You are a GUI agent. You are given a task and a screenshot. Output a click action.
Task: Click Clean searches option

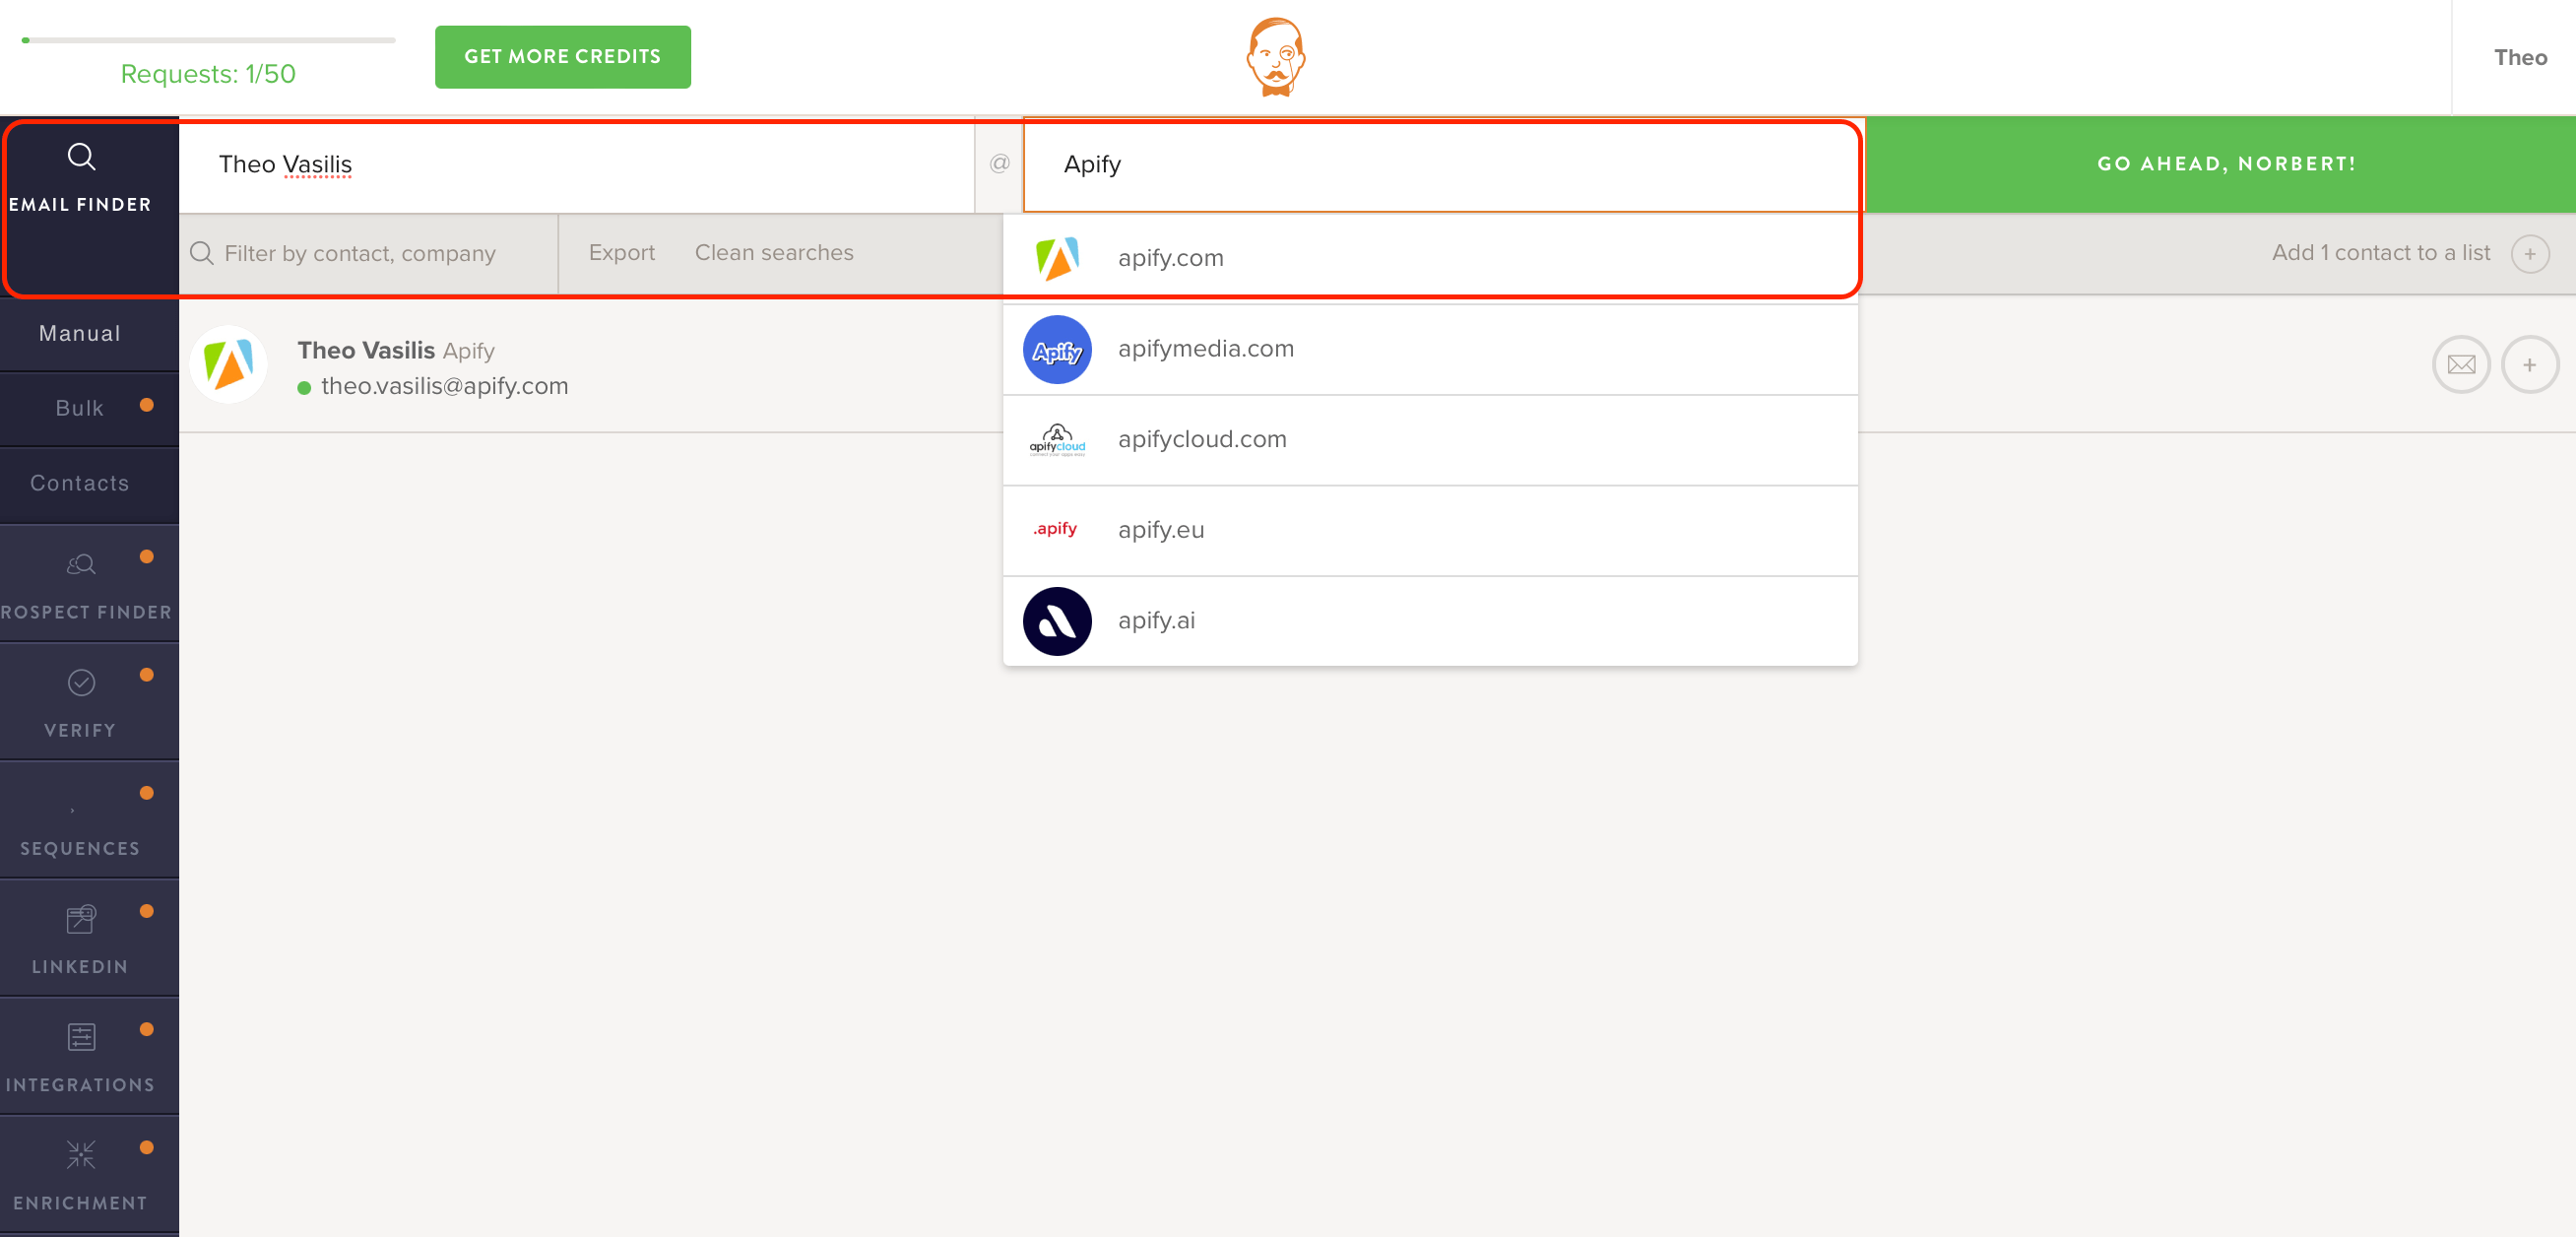[x=772, y=251]
